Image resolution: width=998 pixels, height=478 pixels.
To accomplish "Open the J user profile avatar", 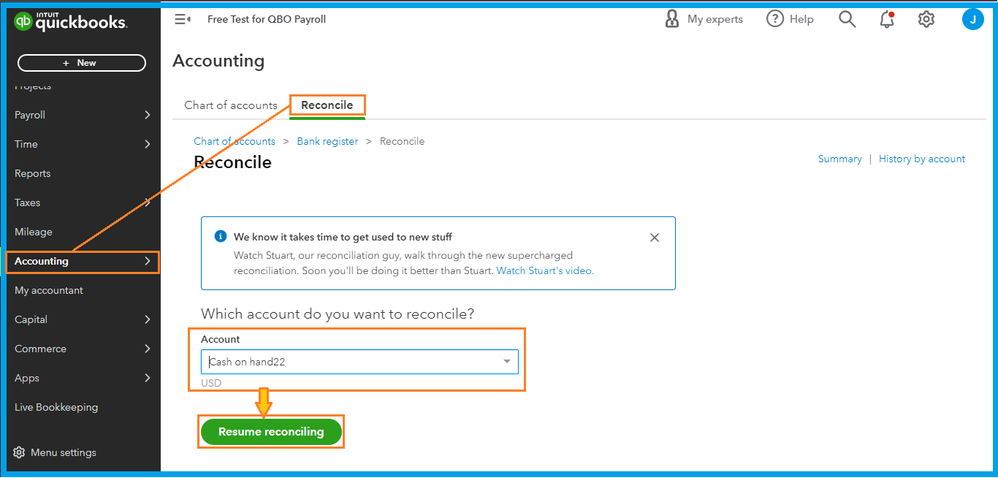I will tap(973, 20).
